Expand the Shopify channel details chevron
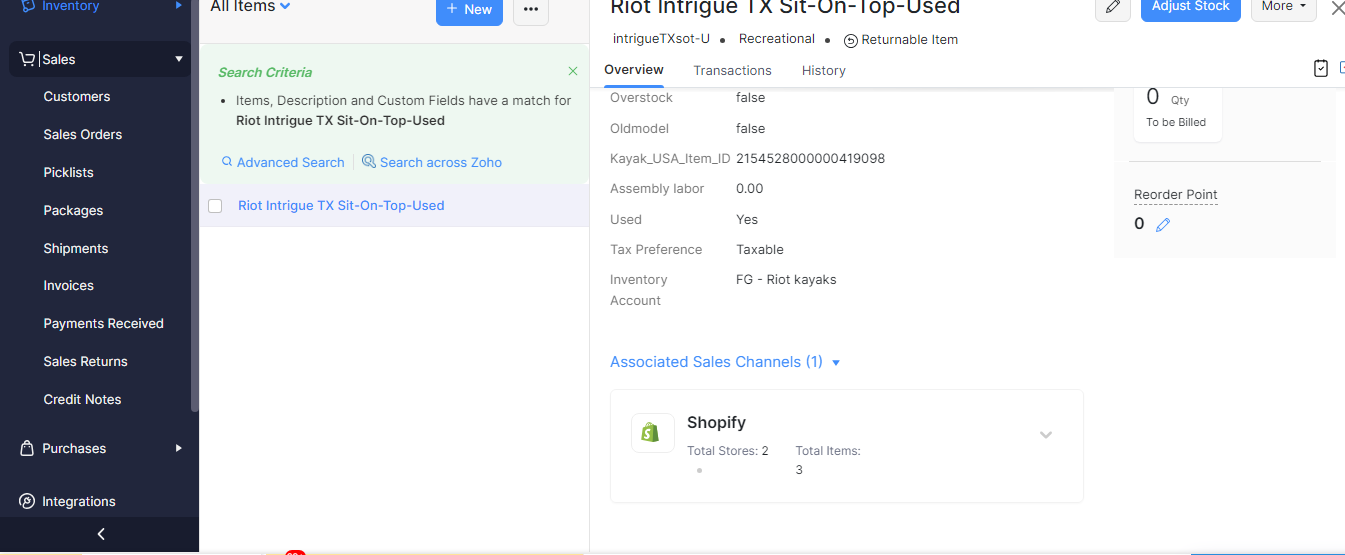This screenshot has height=555, width=1345. [1046, 435]
